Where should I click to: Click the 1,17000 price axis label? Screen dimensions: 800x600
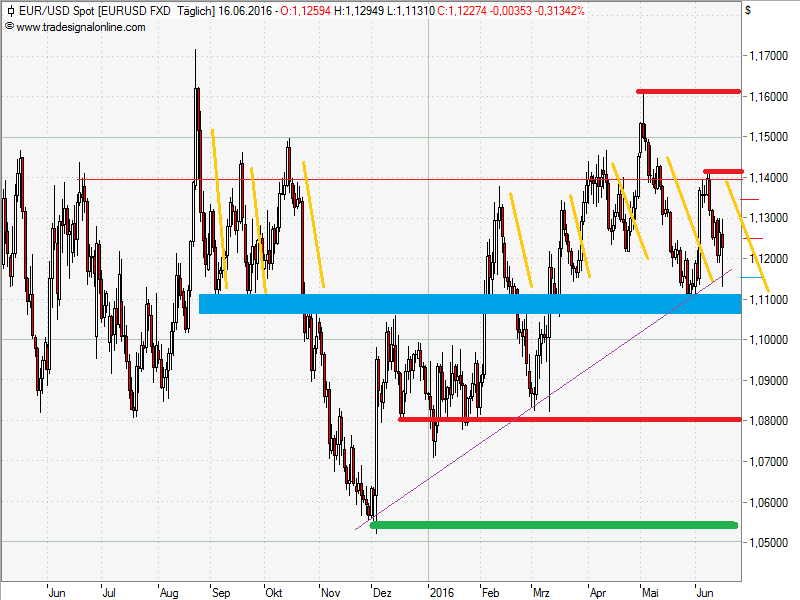coord(768,56)
